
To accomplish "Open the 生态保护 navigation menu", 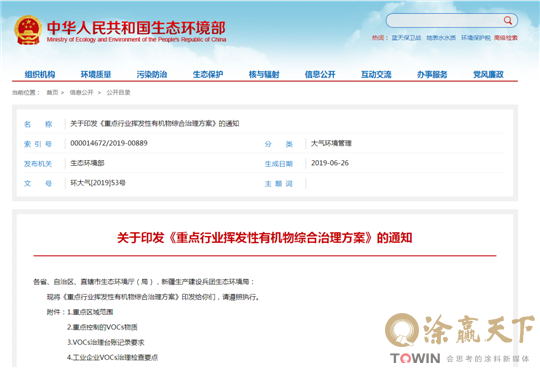I will coord(208,74).
